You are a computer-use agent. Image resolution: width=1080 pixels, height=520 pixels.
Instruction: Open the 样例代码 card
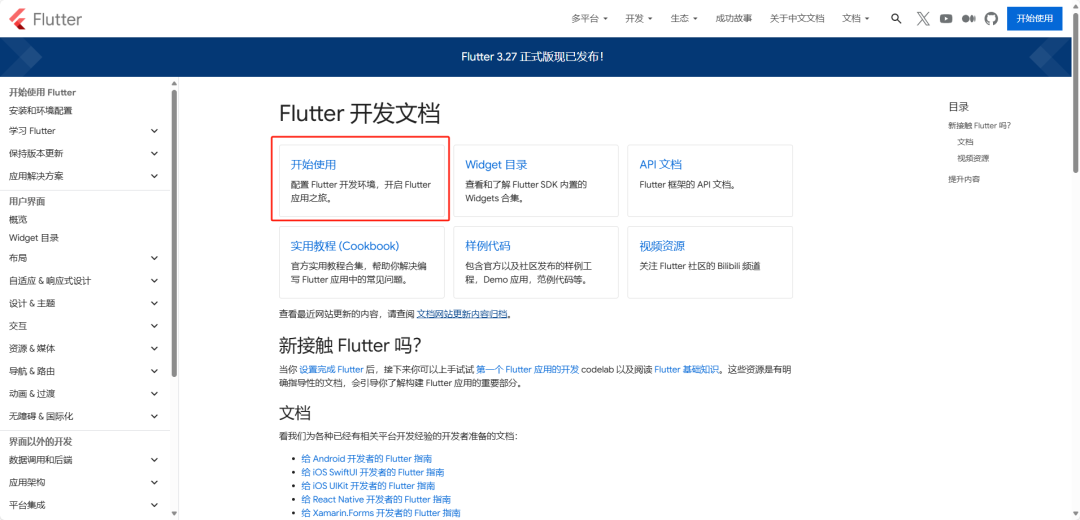coord(536,262)
